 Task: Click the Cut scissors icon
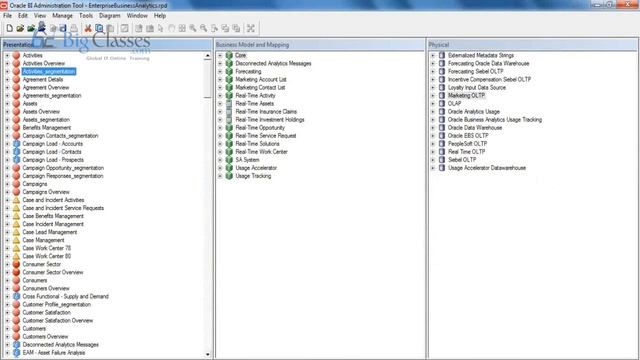88,28
